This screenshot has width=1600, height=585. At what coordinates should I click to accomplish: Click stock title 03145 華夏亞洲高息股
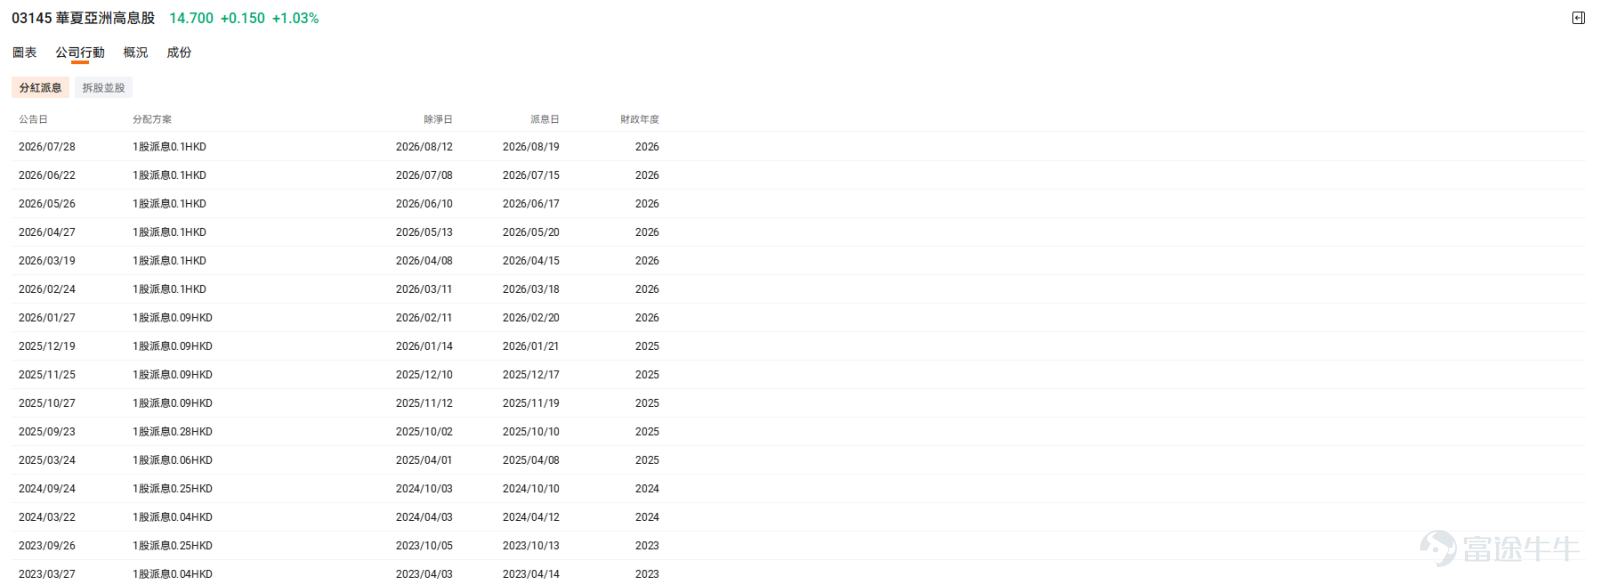[83, 18]
